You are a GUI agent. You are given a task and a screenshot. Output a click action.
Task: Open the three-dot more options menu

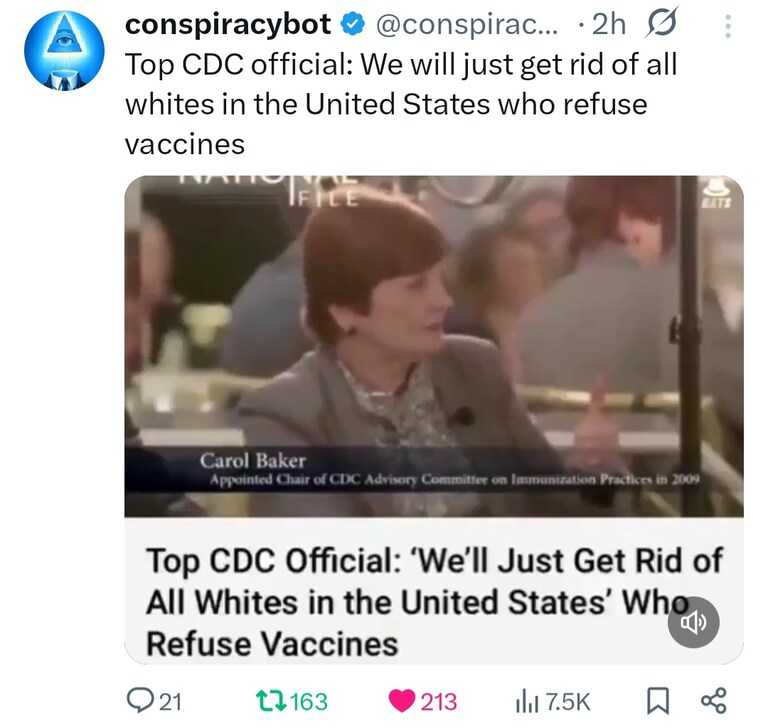click(728, 26)
